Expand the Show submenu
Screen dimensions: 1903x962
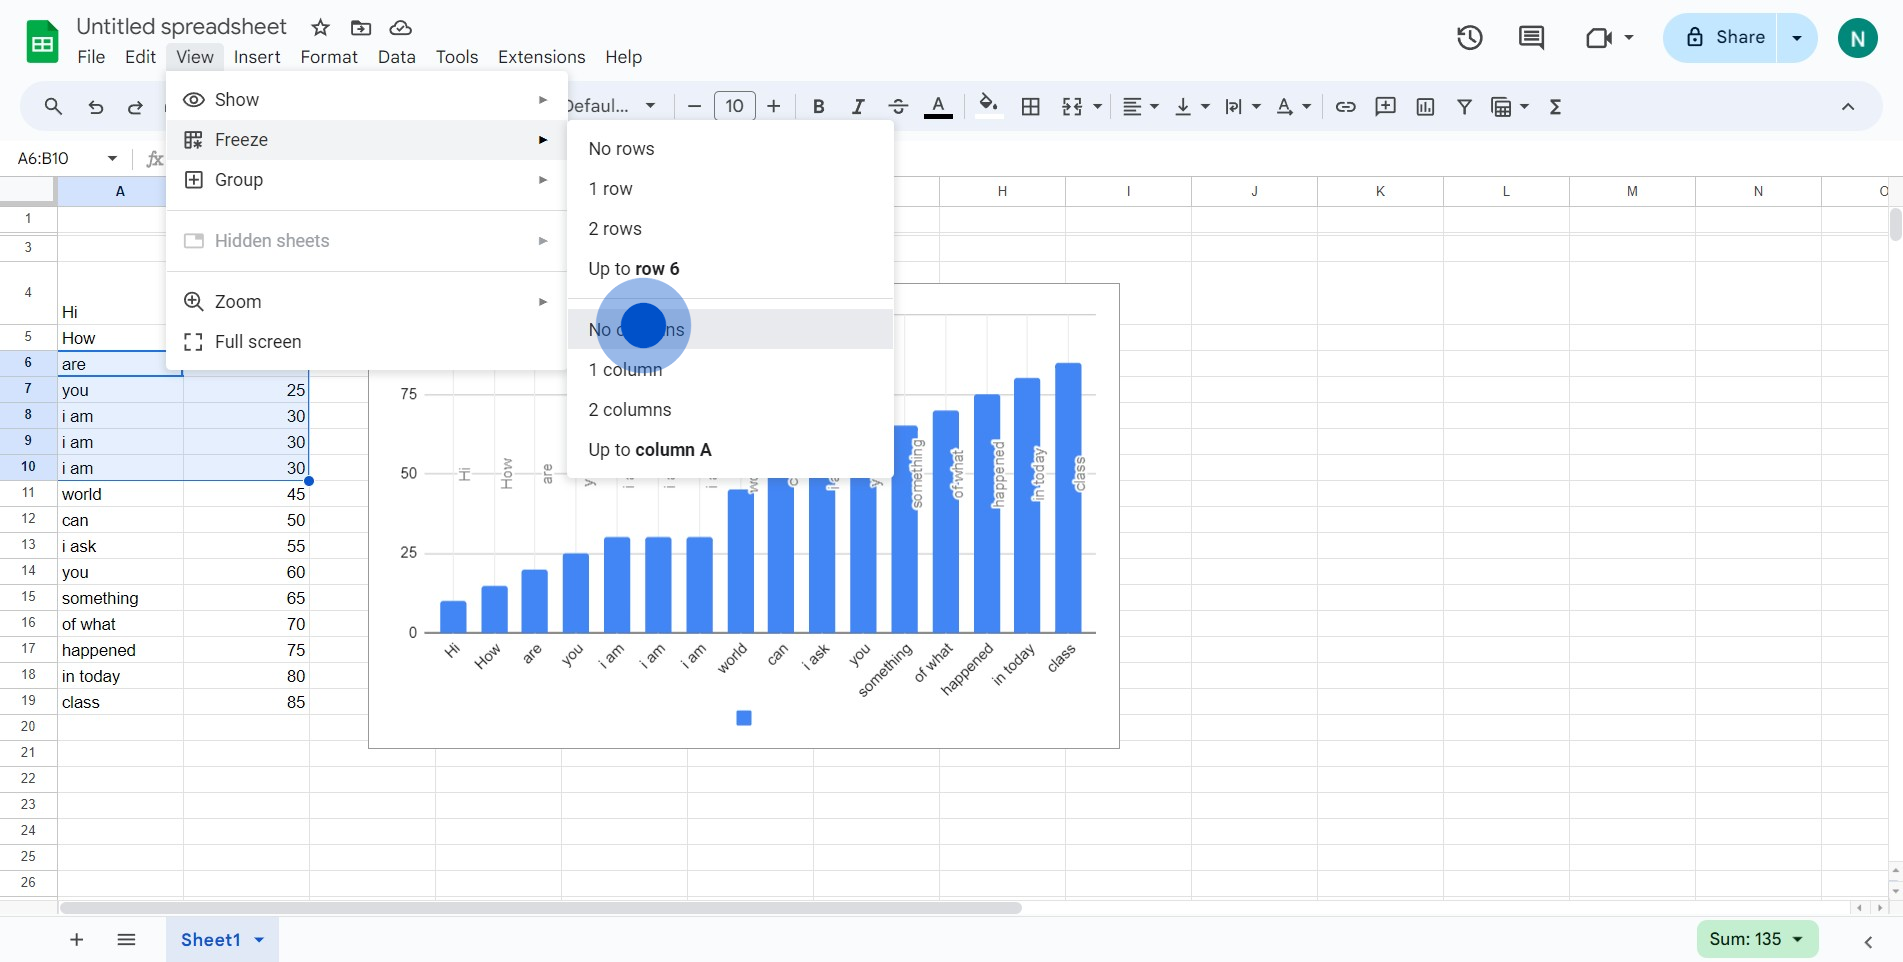click(367, 100)
